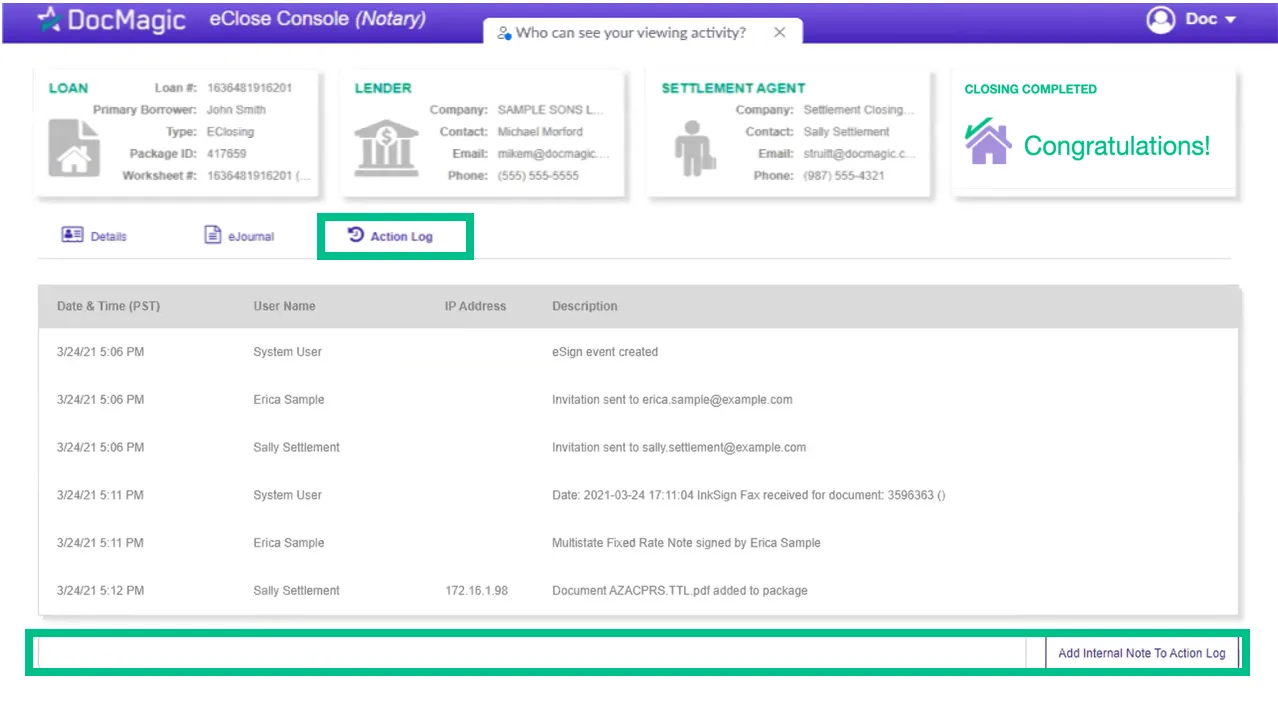1278x714 pixels.
Task: Click the Description column header
Action: click(x=585, y=306)
